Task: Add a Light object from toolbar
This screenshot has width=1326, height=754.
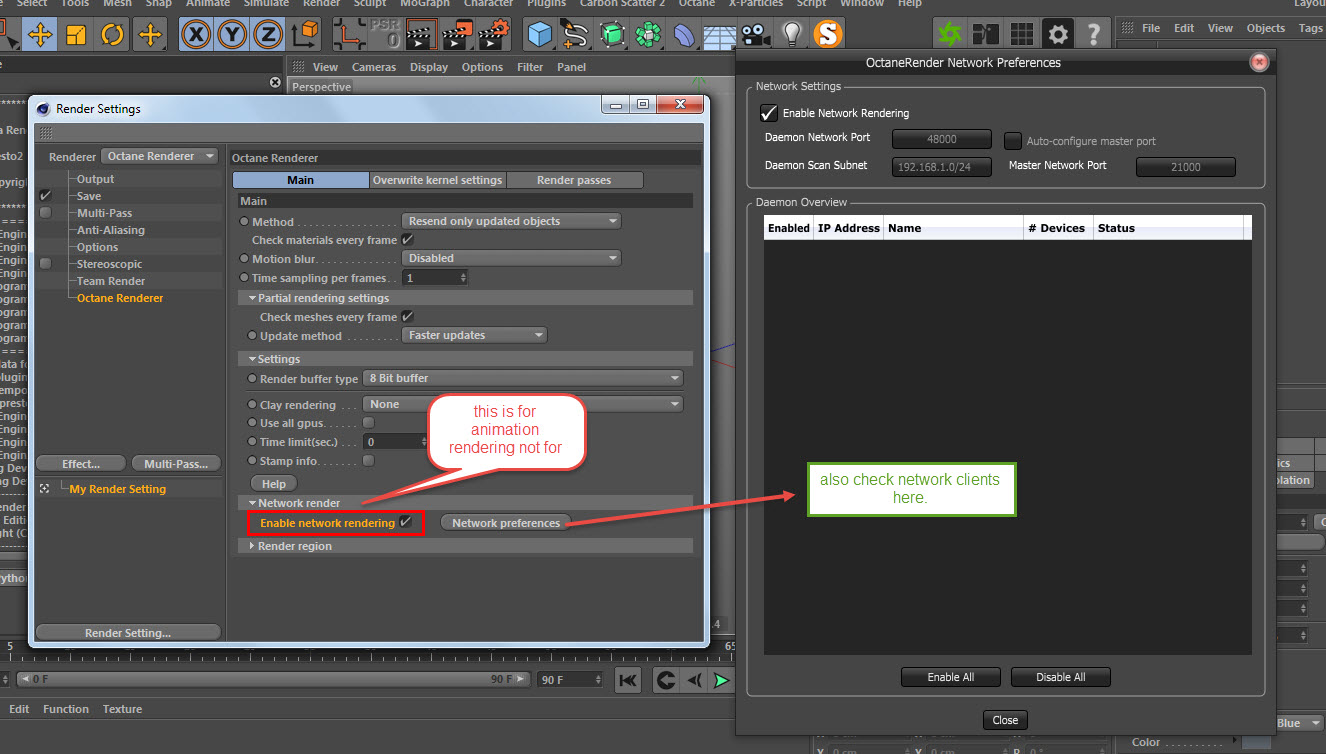Action: click(792, 36)
